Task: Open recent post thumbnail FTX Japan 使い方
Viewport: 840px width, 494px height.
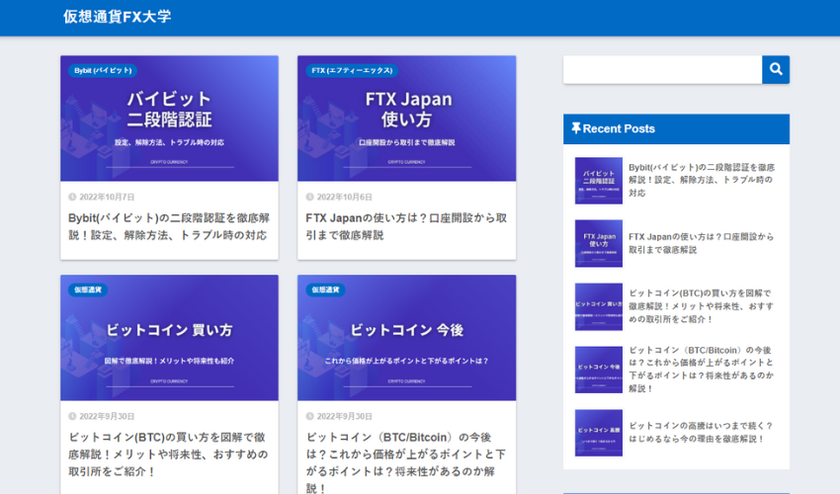Action: pyautogui.click(x=599, y=243)
